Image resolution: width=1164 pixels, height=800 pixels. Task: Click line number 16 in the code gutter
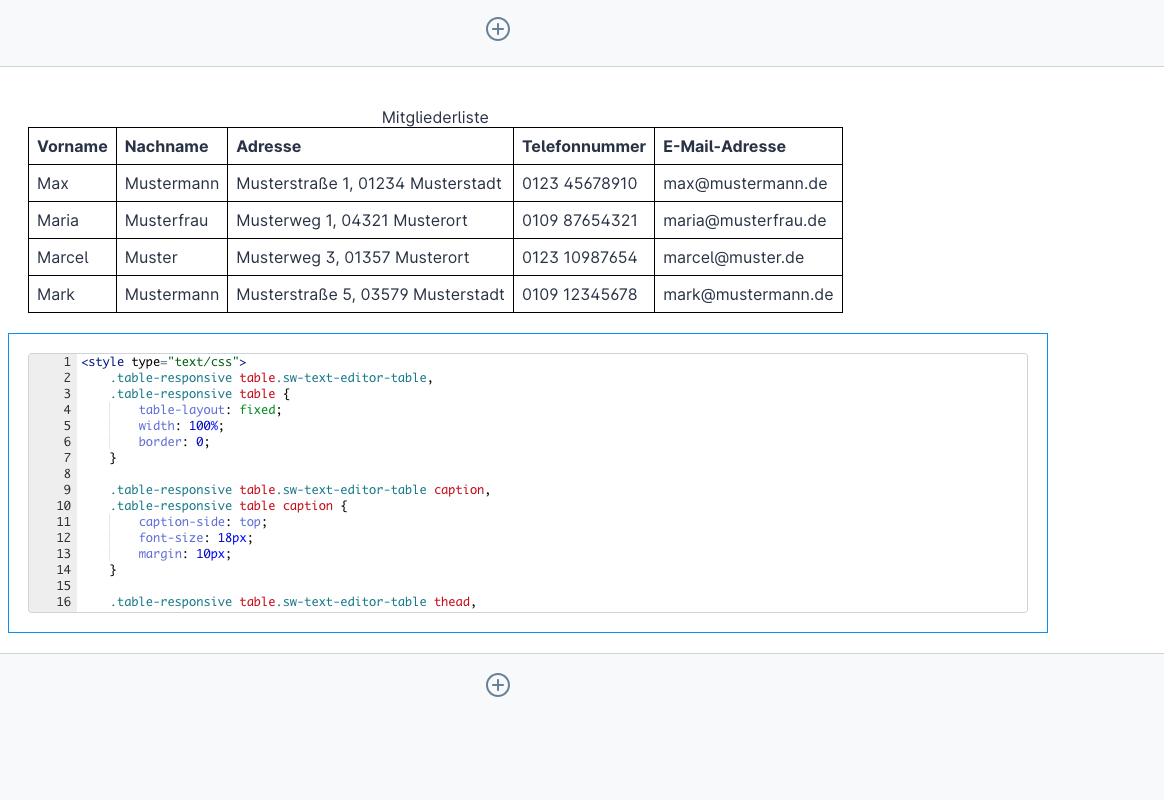click(x=63, y=602)
